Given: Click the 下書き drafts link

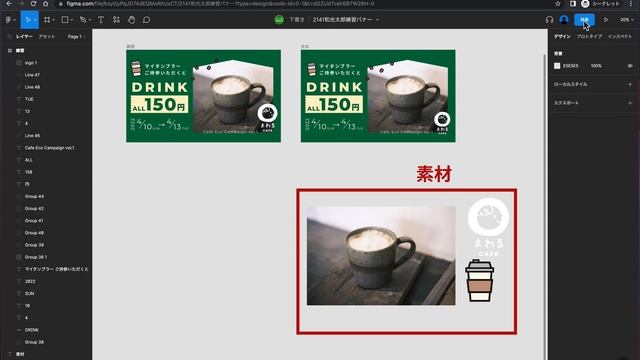Looking at the screenshot, I should [x=297, y=20].
